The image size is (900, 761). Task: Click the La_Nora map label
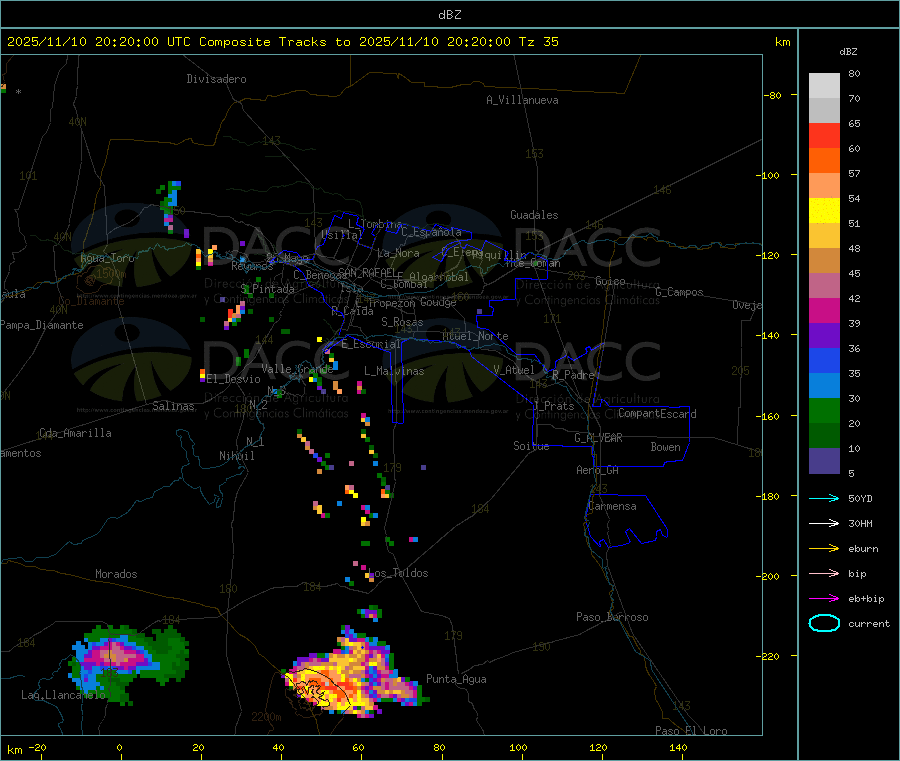(x=398, y=253)
